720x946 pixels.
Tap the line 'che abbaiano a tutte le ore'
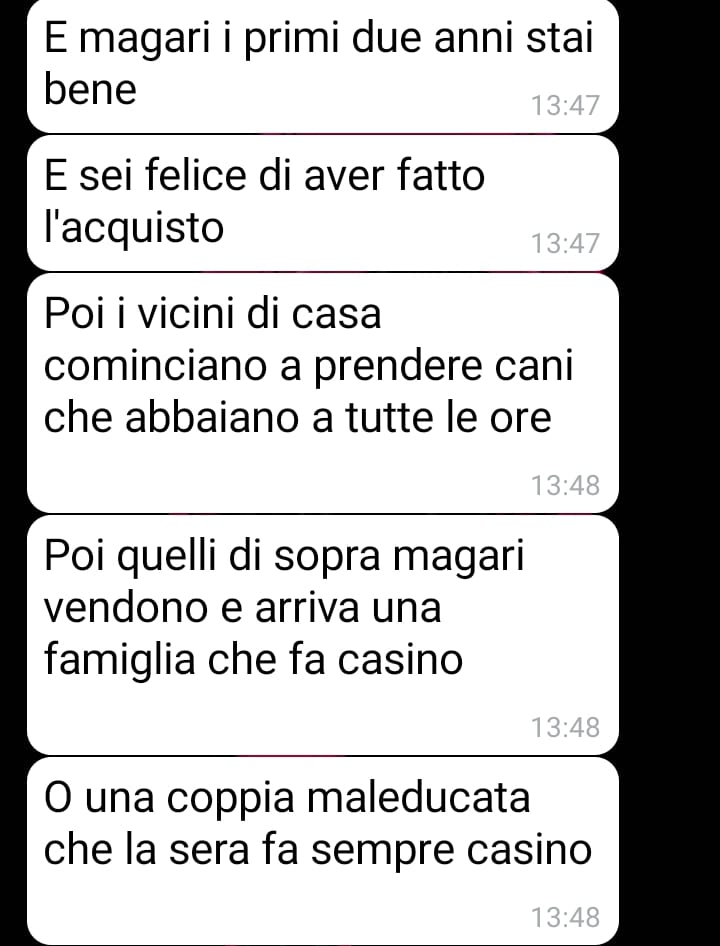pos(298,417)
